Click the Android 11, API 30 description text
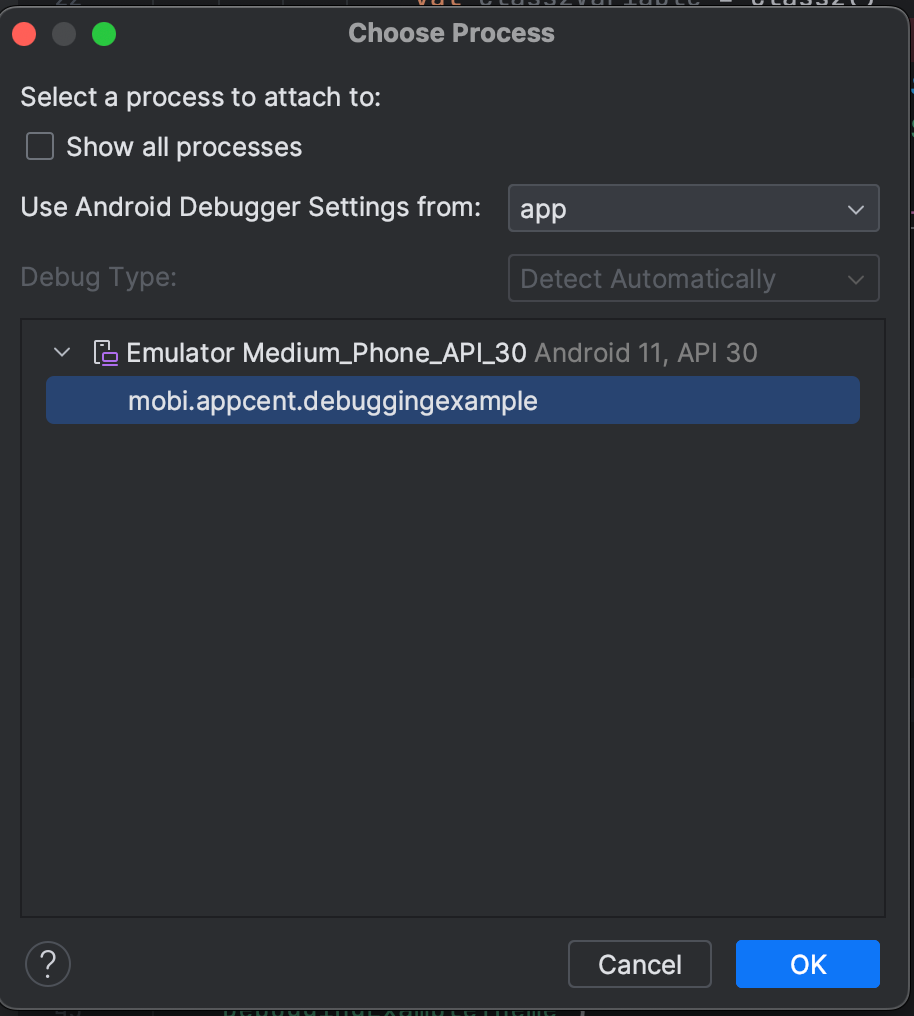 646,353
